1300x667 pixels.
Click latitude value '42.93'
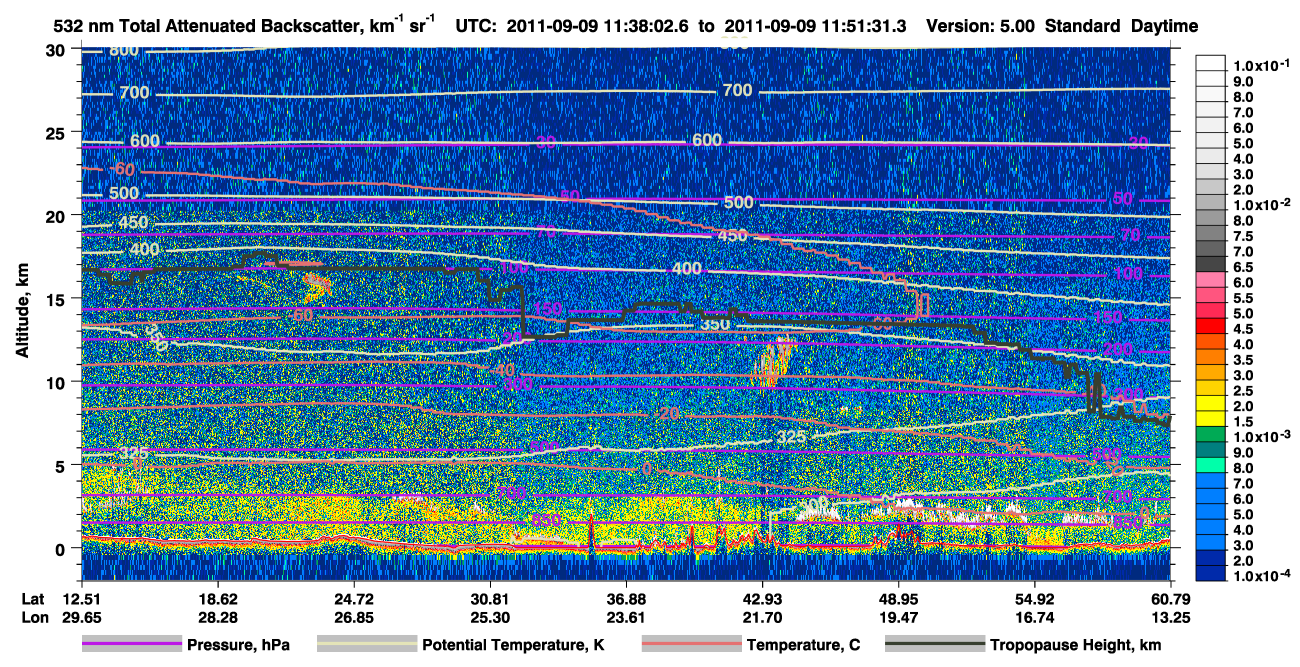coord(762,598)
